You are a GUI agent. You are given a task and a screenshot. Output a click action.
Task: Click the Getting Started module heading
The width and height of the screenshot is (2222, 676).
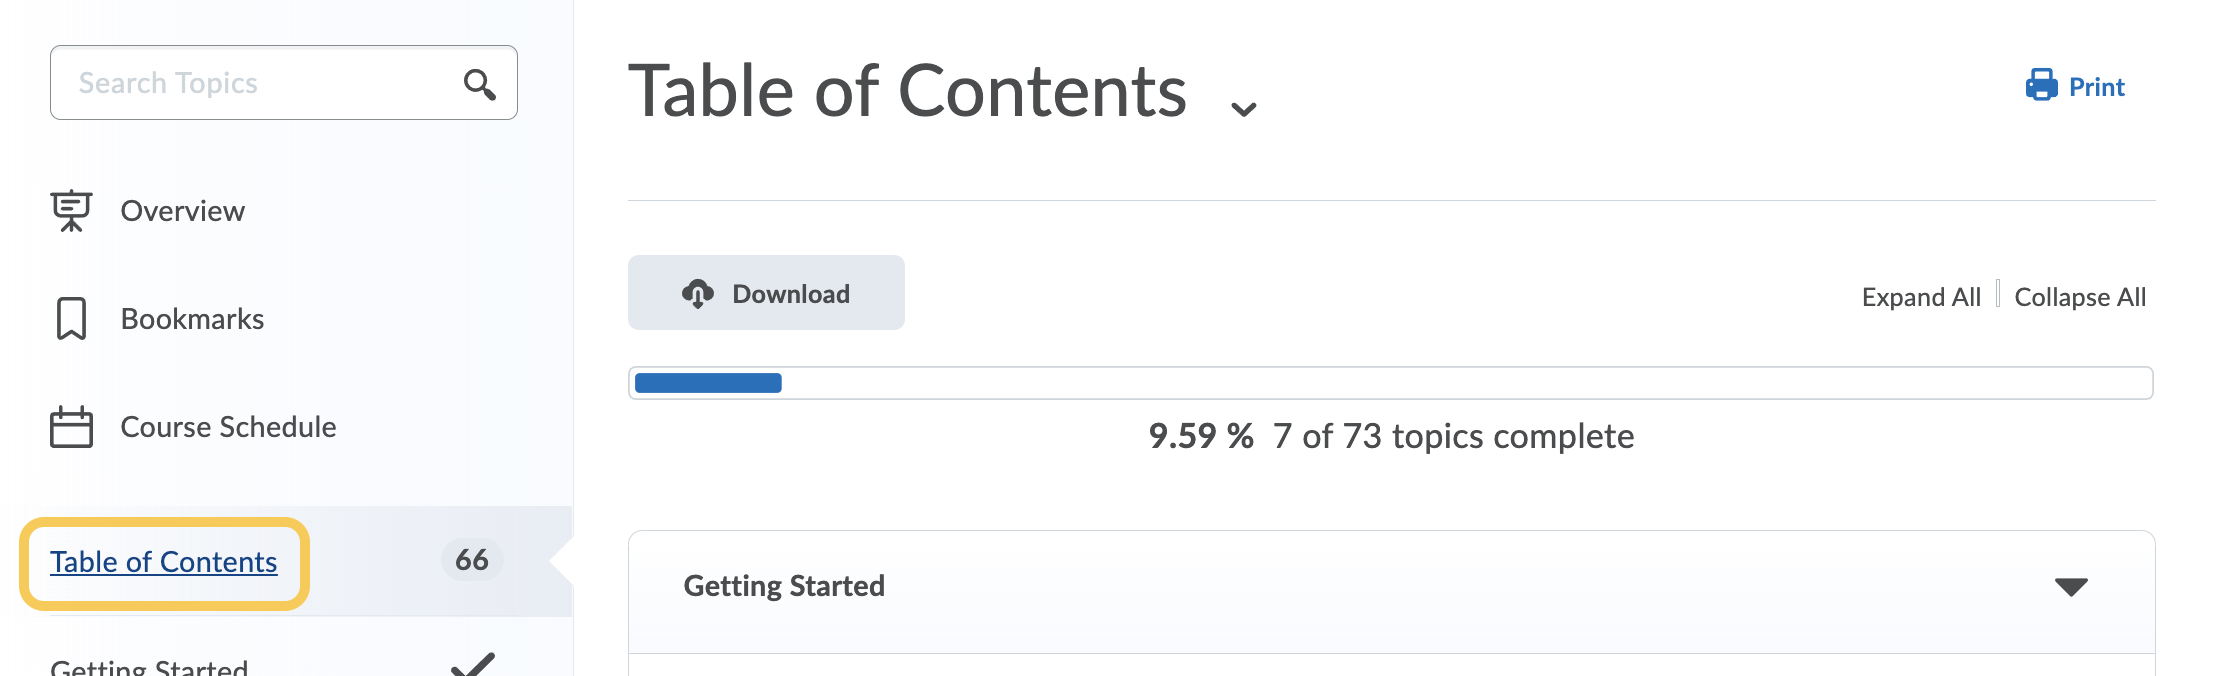784,586
